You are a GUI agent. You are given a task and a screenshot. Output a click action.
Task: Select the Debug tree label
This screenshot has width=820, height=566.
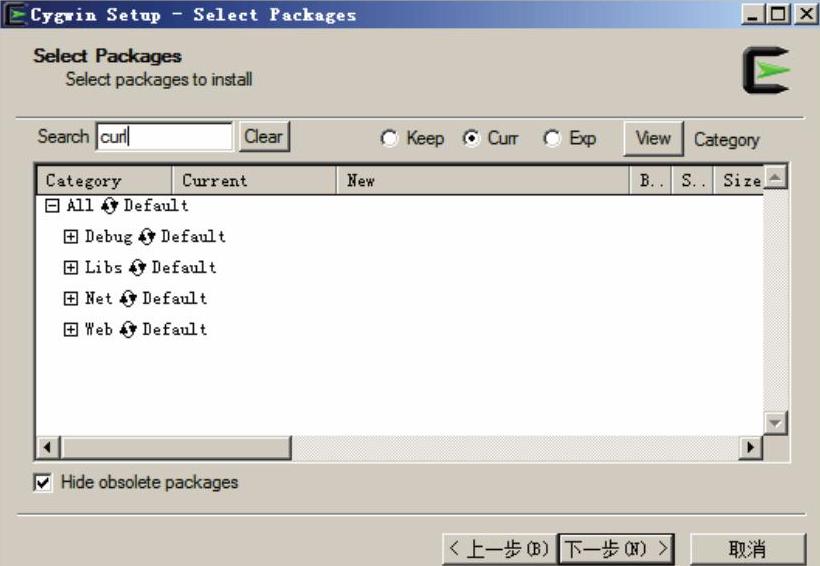point(109,236)
